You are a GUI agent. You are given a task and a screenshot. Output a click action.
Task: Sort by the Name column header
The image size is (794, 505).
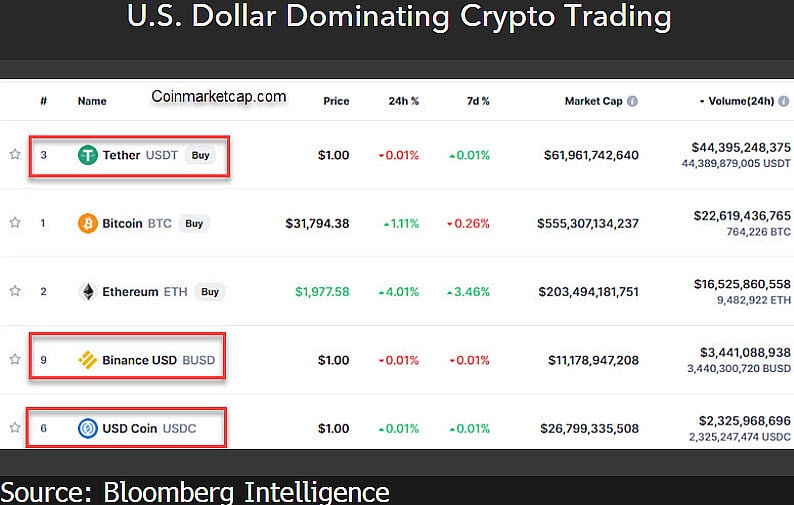(92, 101)
